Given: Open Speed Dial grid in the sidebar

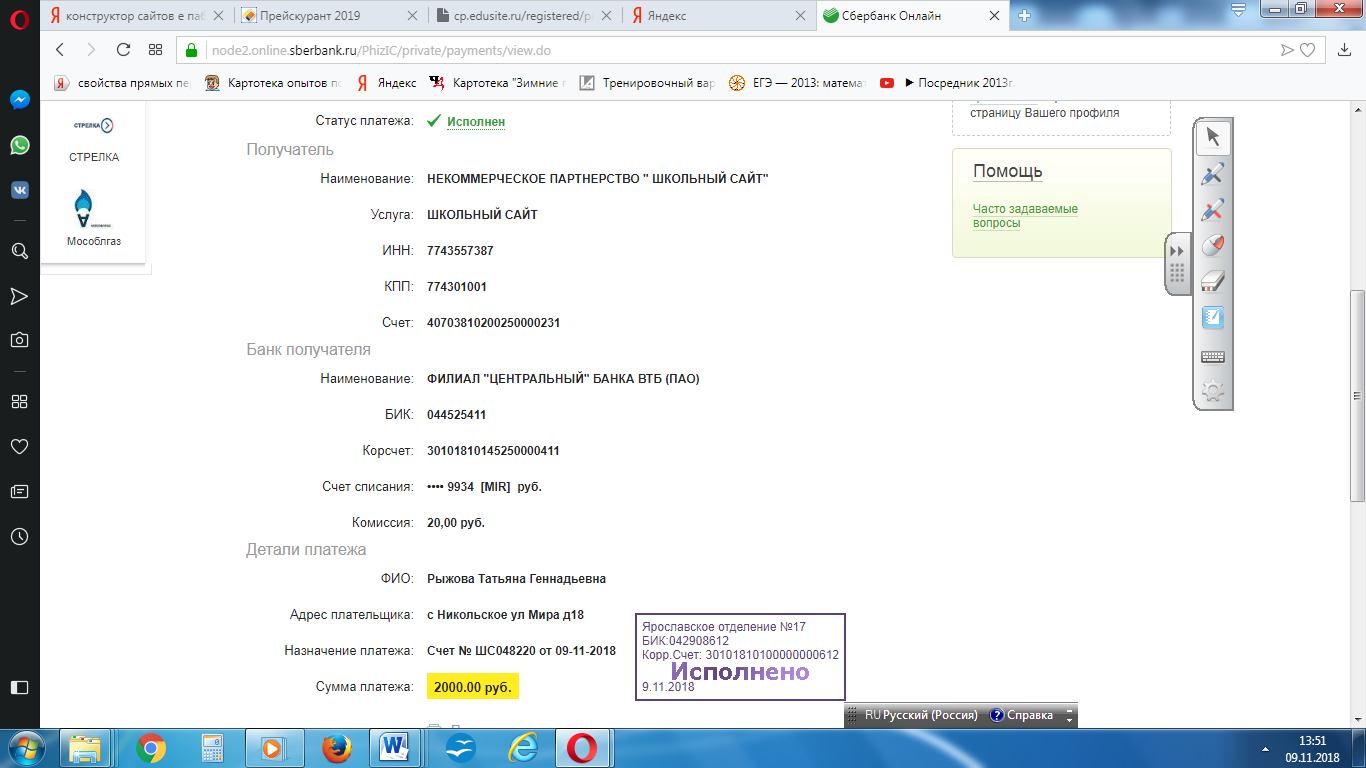Looking at the screenshot, I should click(19, 401).
